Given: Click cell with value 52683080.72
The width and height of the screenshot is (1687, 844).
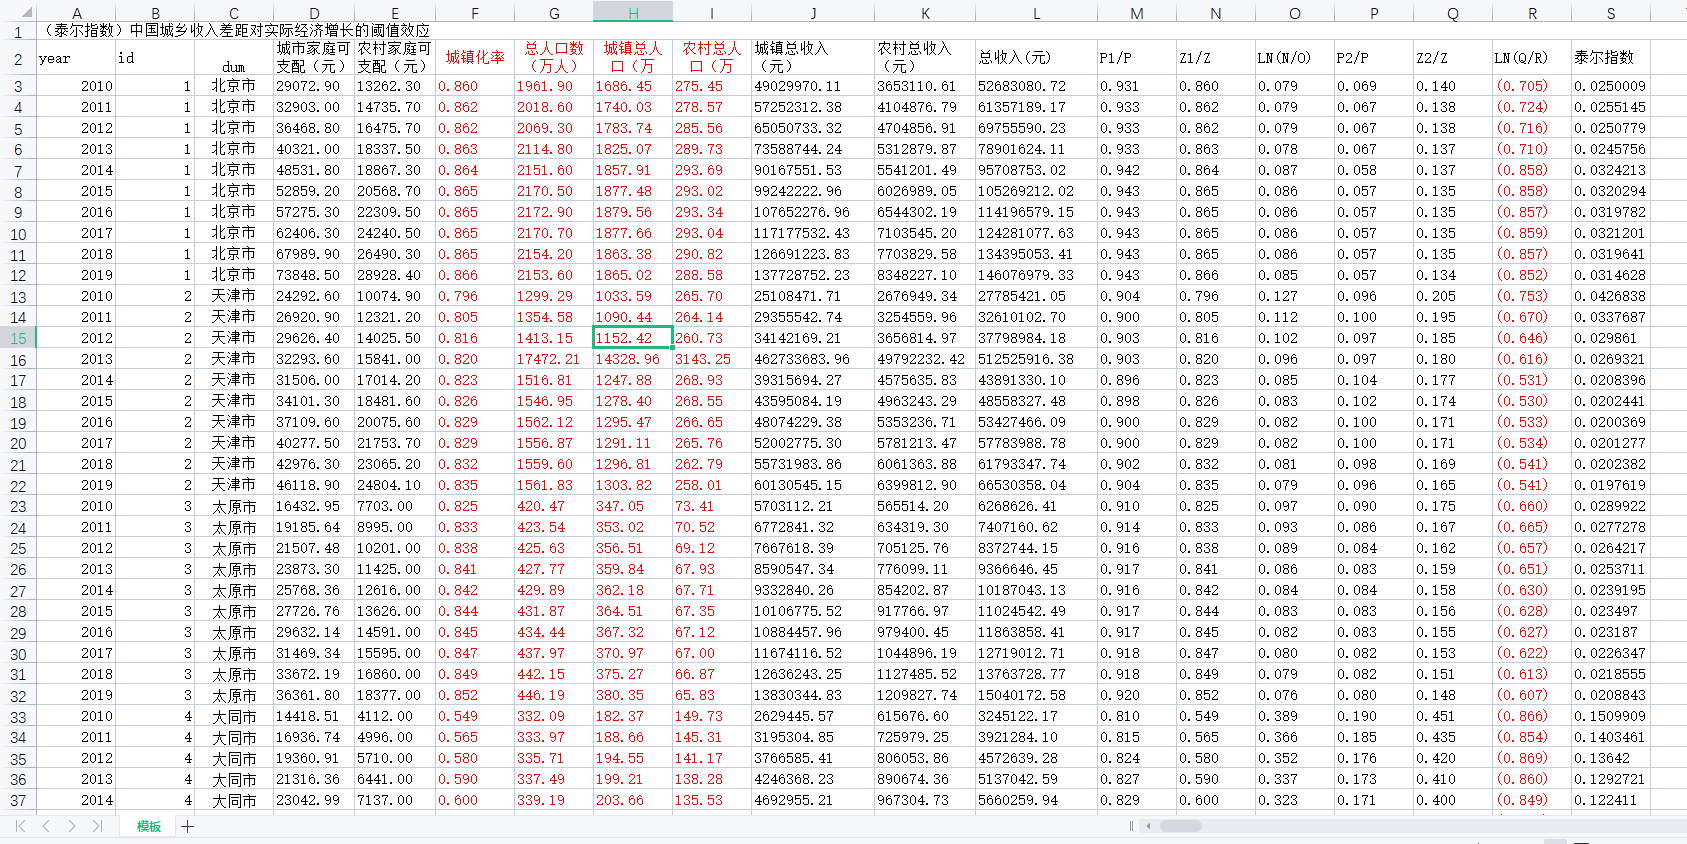Looking at the screenshot, I should [1036, 86].
